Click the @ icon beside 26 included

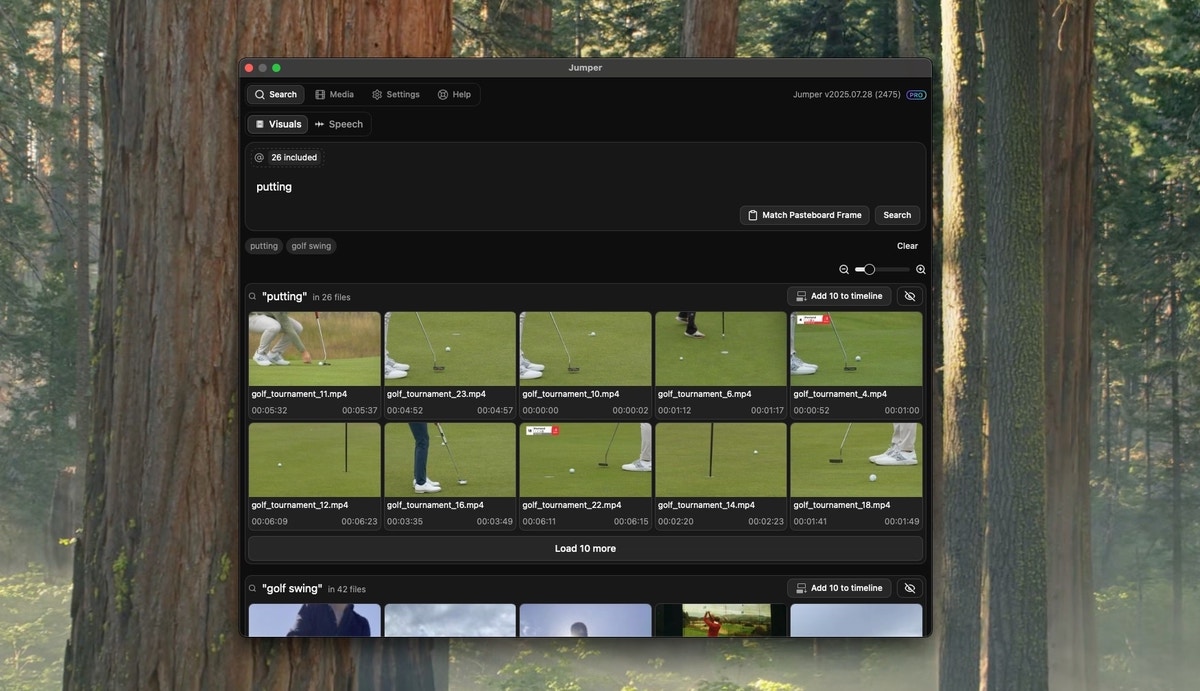pos(259,157)
